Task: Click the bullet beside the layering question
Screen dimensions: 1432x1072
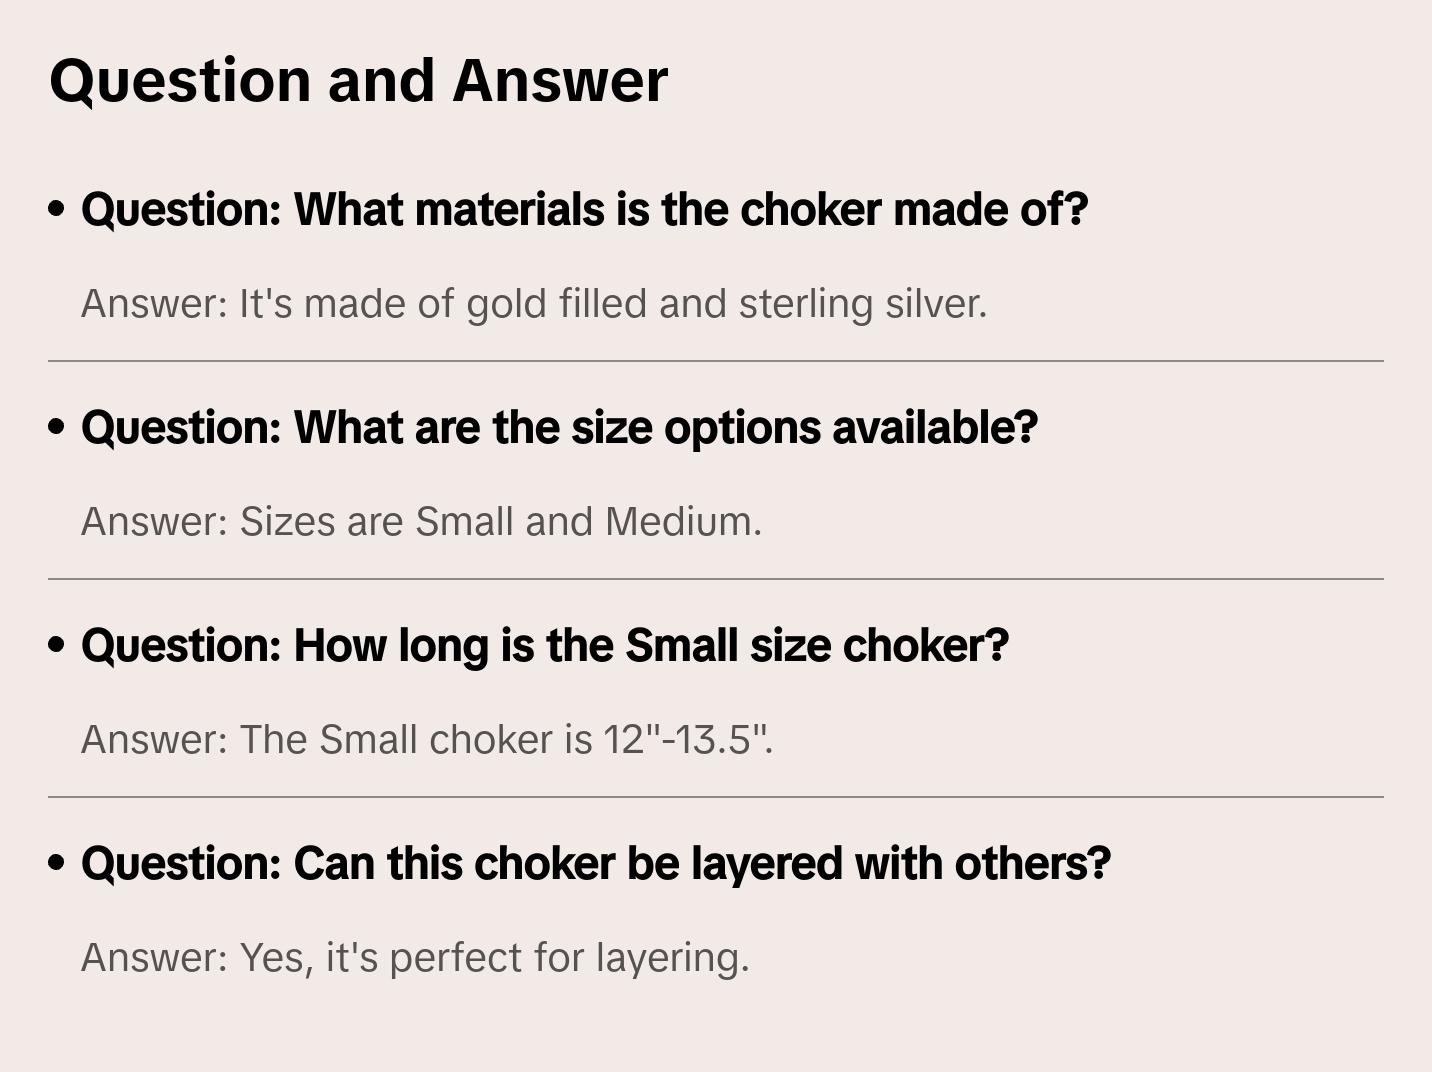Action: (57, 864)
